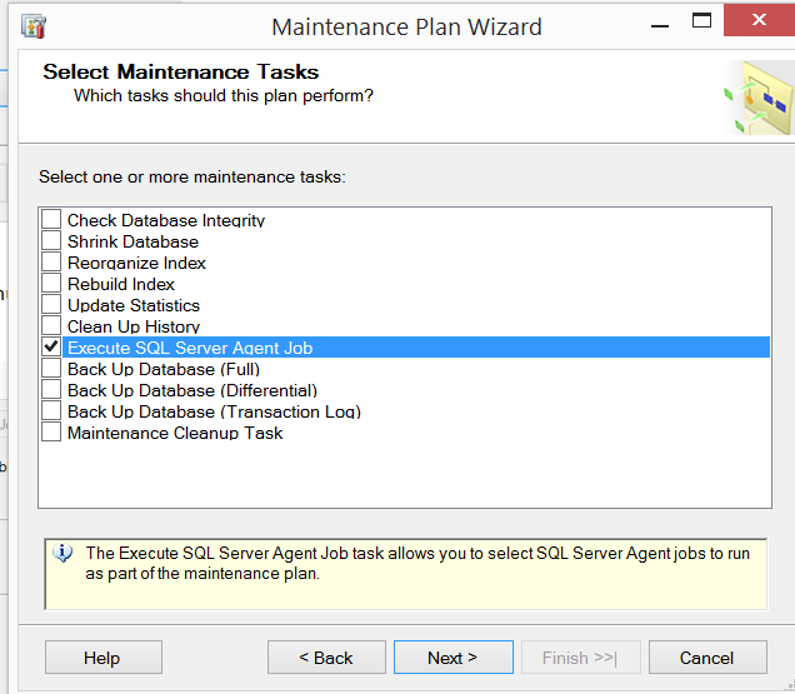Check the Check Database Integrity checkbox
This screenshot has width=795, height=694.
pyautogui.click(x=51, y=220)
